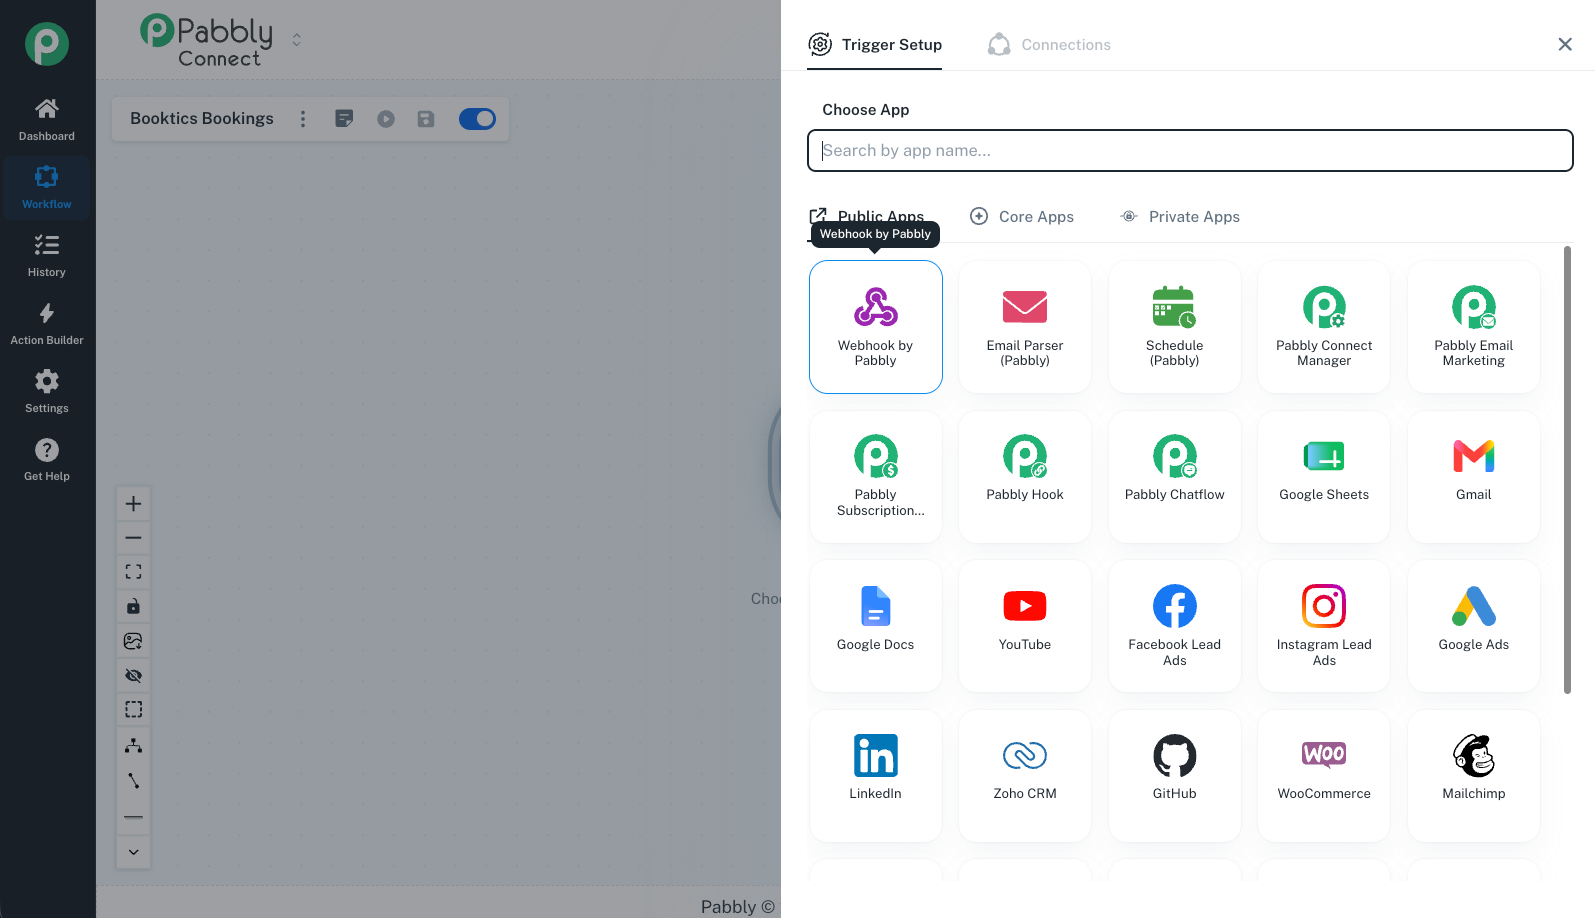The height and width of the screenshot is (918, 1595).
Task: Open the Core Apps tab
Action: (x=1022, y=216)
